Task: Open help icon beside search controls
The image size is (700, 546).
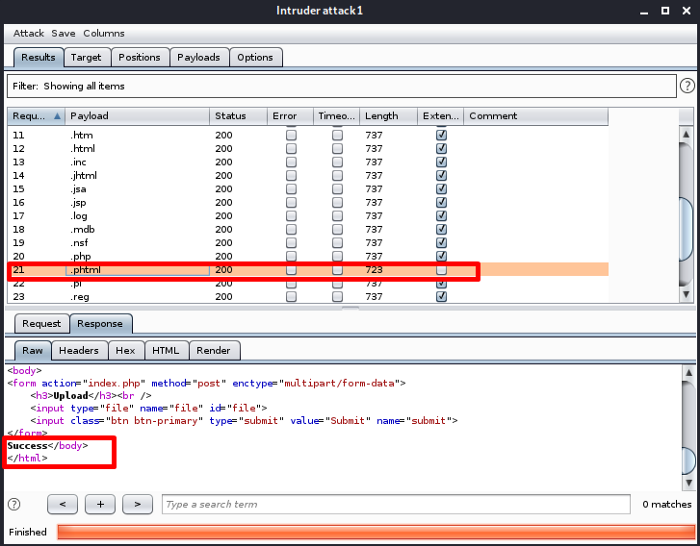Action: point(14,504)
